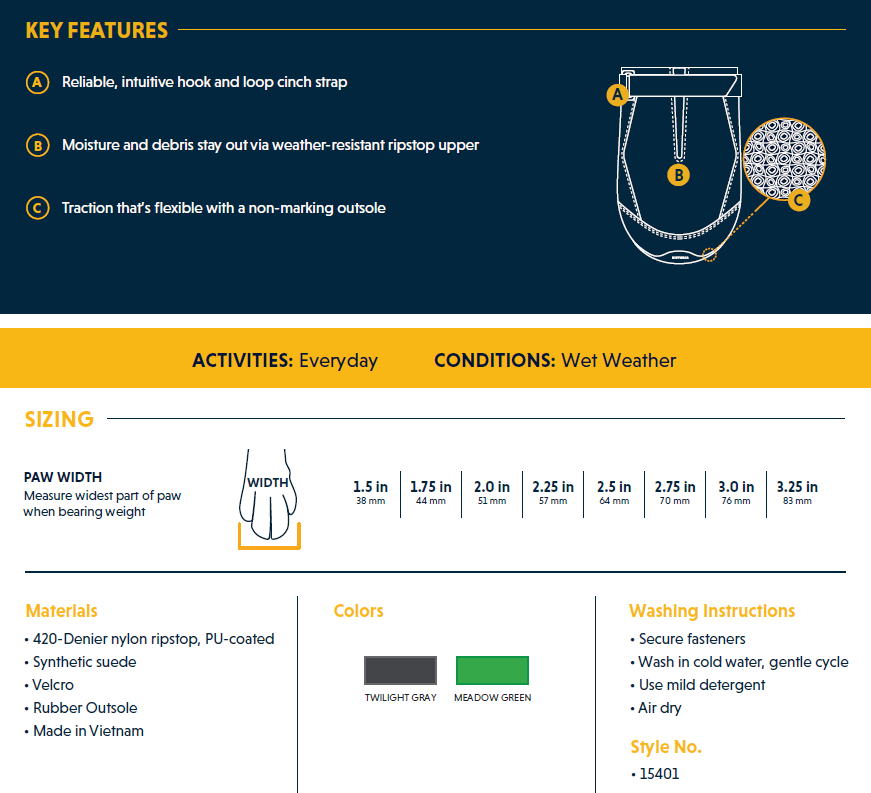
Task: Click the MEADOW GREEN label
Action: [493, 697]
